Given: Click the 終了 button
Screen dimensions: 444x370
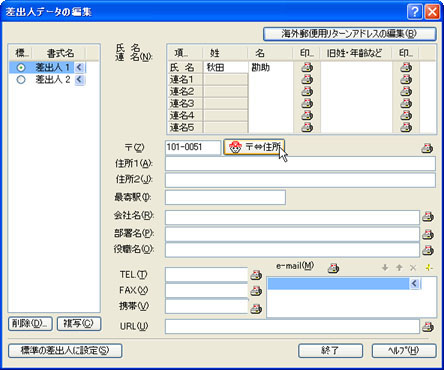Looking at the screenshot, I should tap(330, 351).
